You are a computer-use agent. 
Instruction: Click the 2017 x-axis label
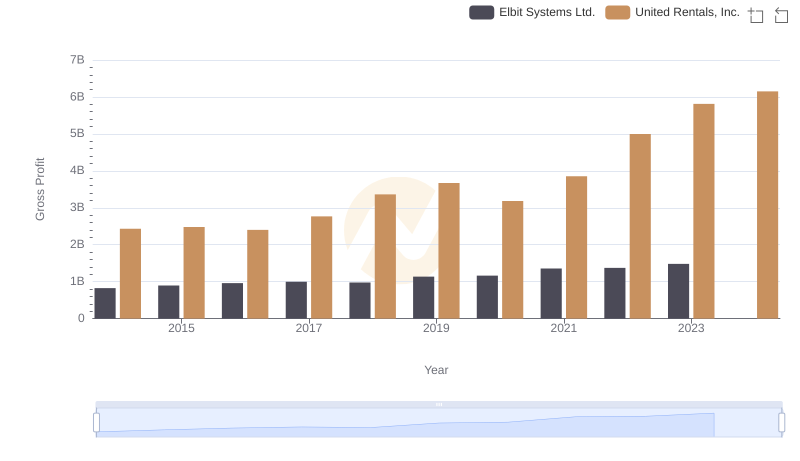309,328
